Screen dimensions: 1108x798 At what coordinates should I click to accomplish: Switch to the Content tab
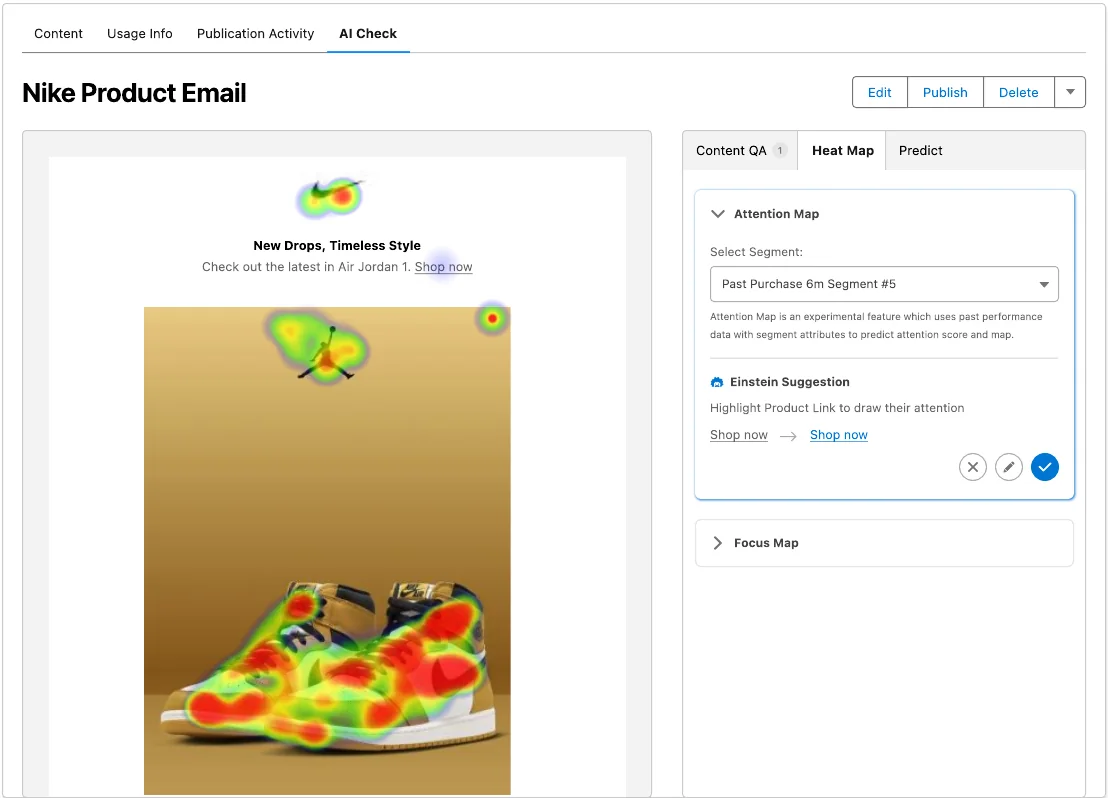[x=58, y=34]
